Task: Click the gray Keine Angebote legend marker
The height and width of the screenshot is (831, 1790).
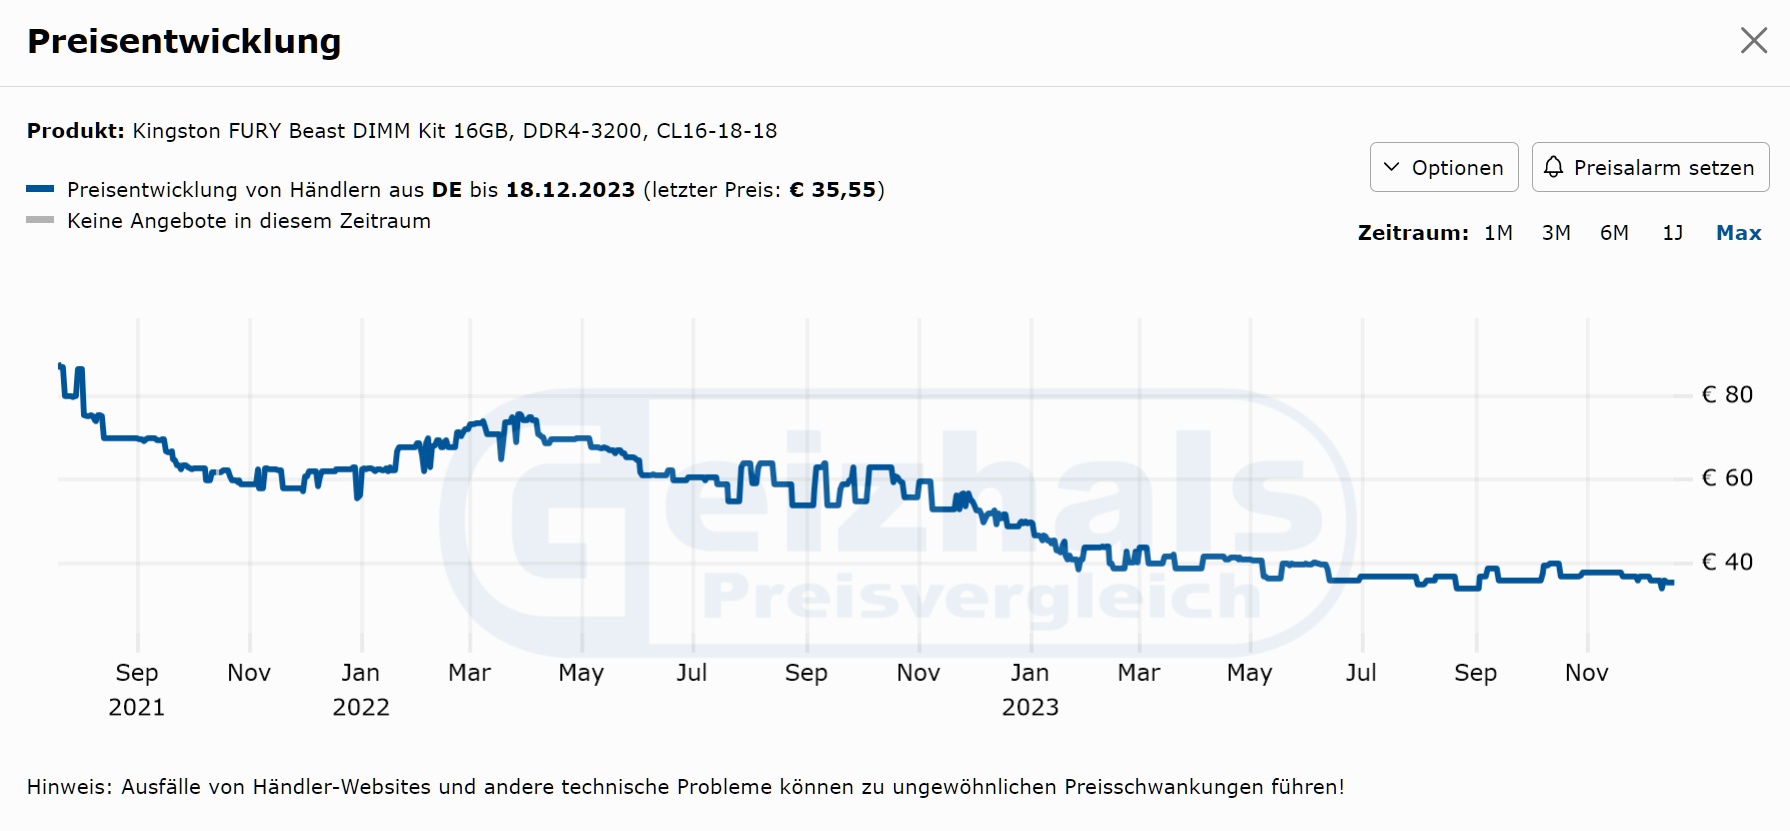Action: pyautogui.click(x=40, y=220)
